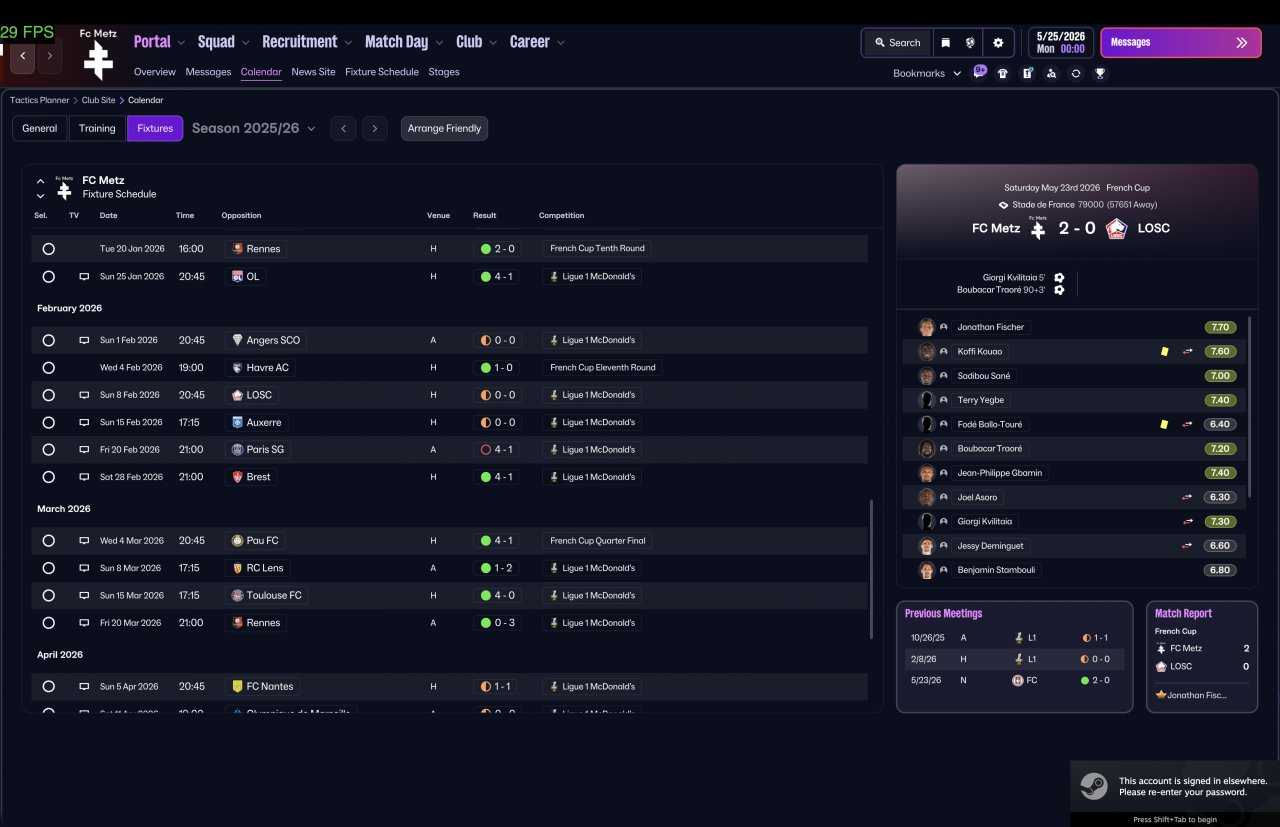This screenshot has width=1280, height=827.
Task: Click the purple Messages button
Action: 1180,43
